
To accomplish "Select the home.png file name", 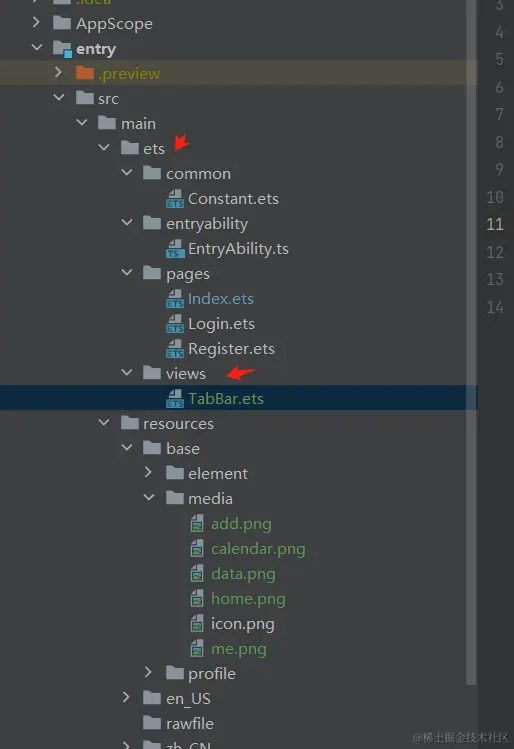I will (x=248, y=599).
